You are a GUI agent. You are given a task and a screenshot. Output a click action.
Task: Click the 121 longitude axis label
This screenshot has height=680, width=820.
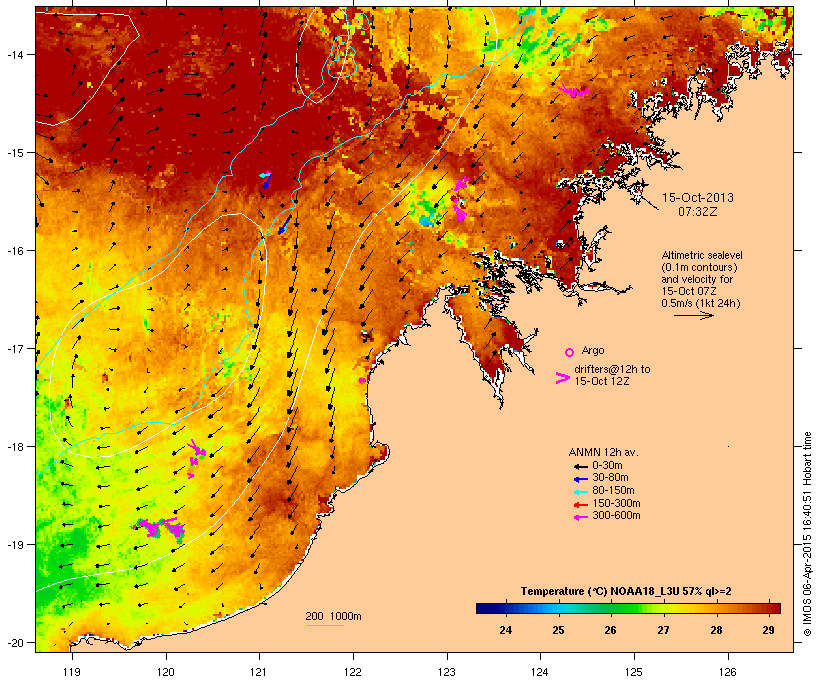point(259,672)
